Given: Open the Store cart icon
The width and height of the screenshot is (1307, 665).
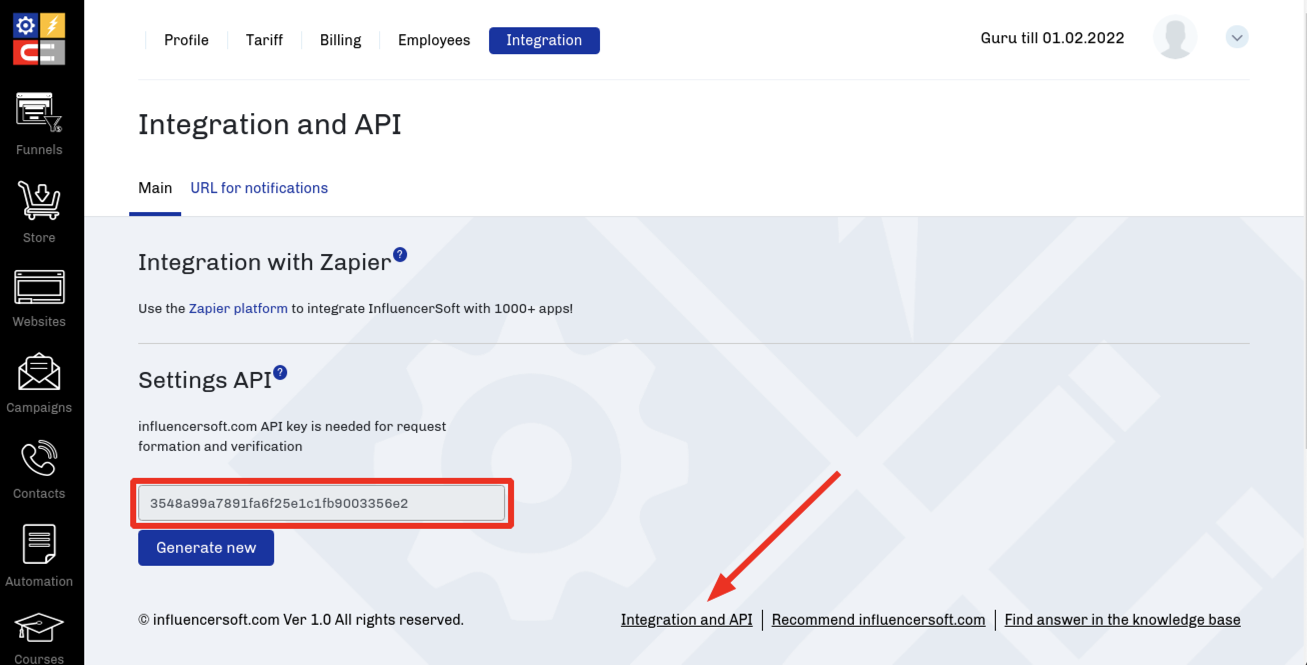Looking at the screenshot, I should [39, 202].
